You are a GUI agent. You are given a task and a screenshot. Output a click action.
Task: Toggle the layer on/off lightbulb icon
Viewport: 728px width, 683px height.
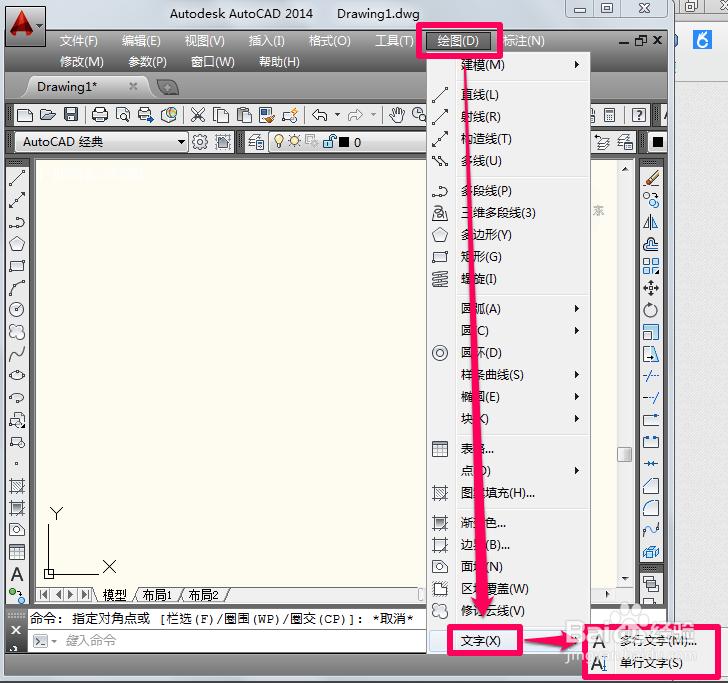(x=279, y=141)
